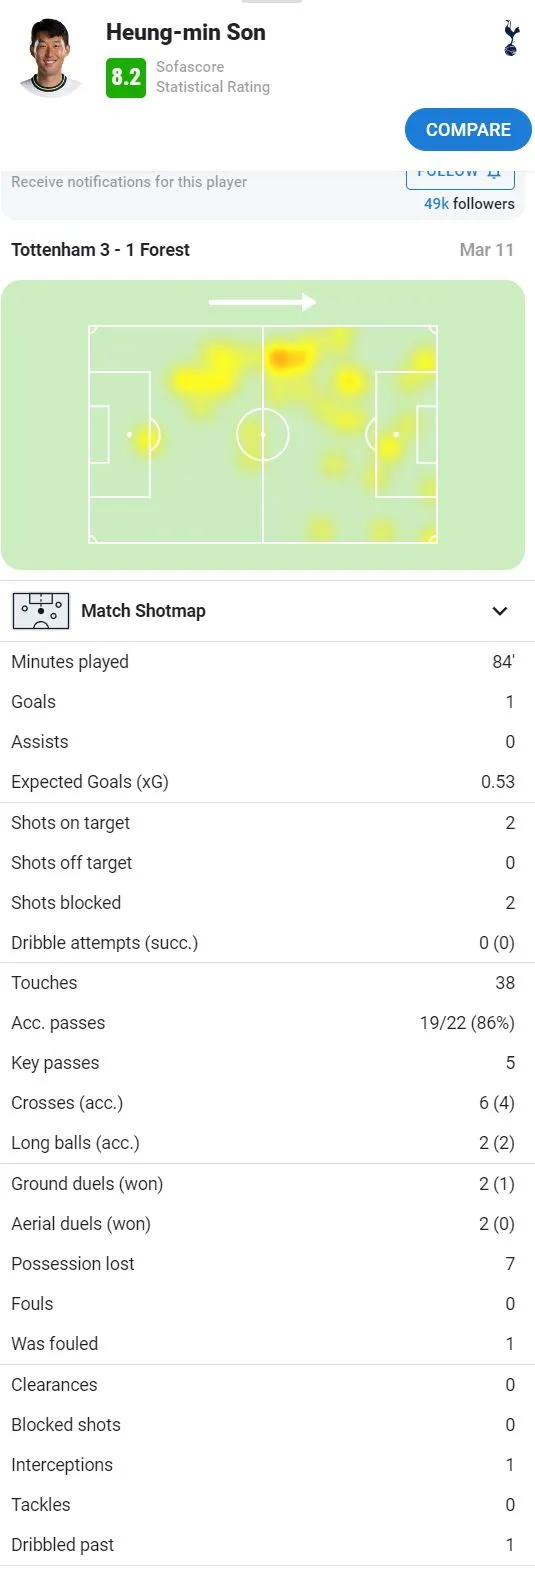535x1591 pixels.
Task: Click the direction arrow above the heatmap
Action: (x=262, y=302)
